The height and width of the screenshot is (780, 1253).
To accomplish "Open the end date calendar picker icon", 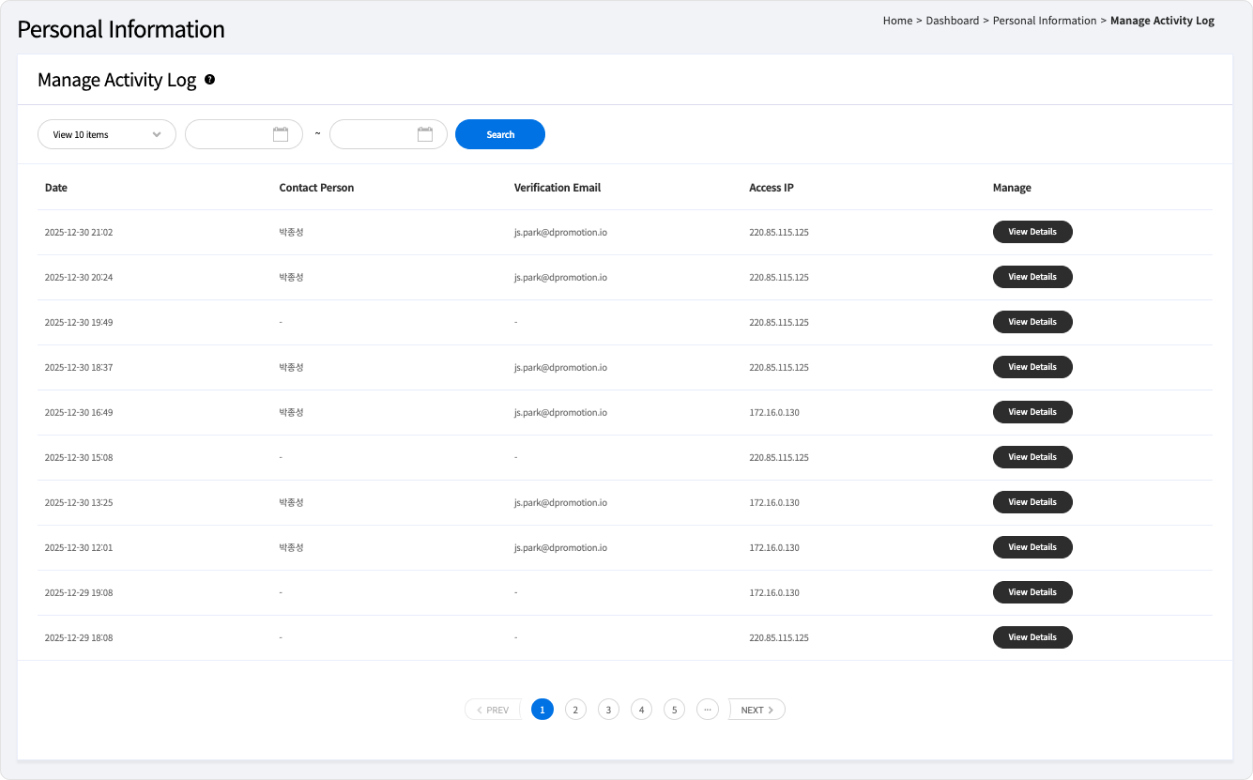I will (425, 134).
